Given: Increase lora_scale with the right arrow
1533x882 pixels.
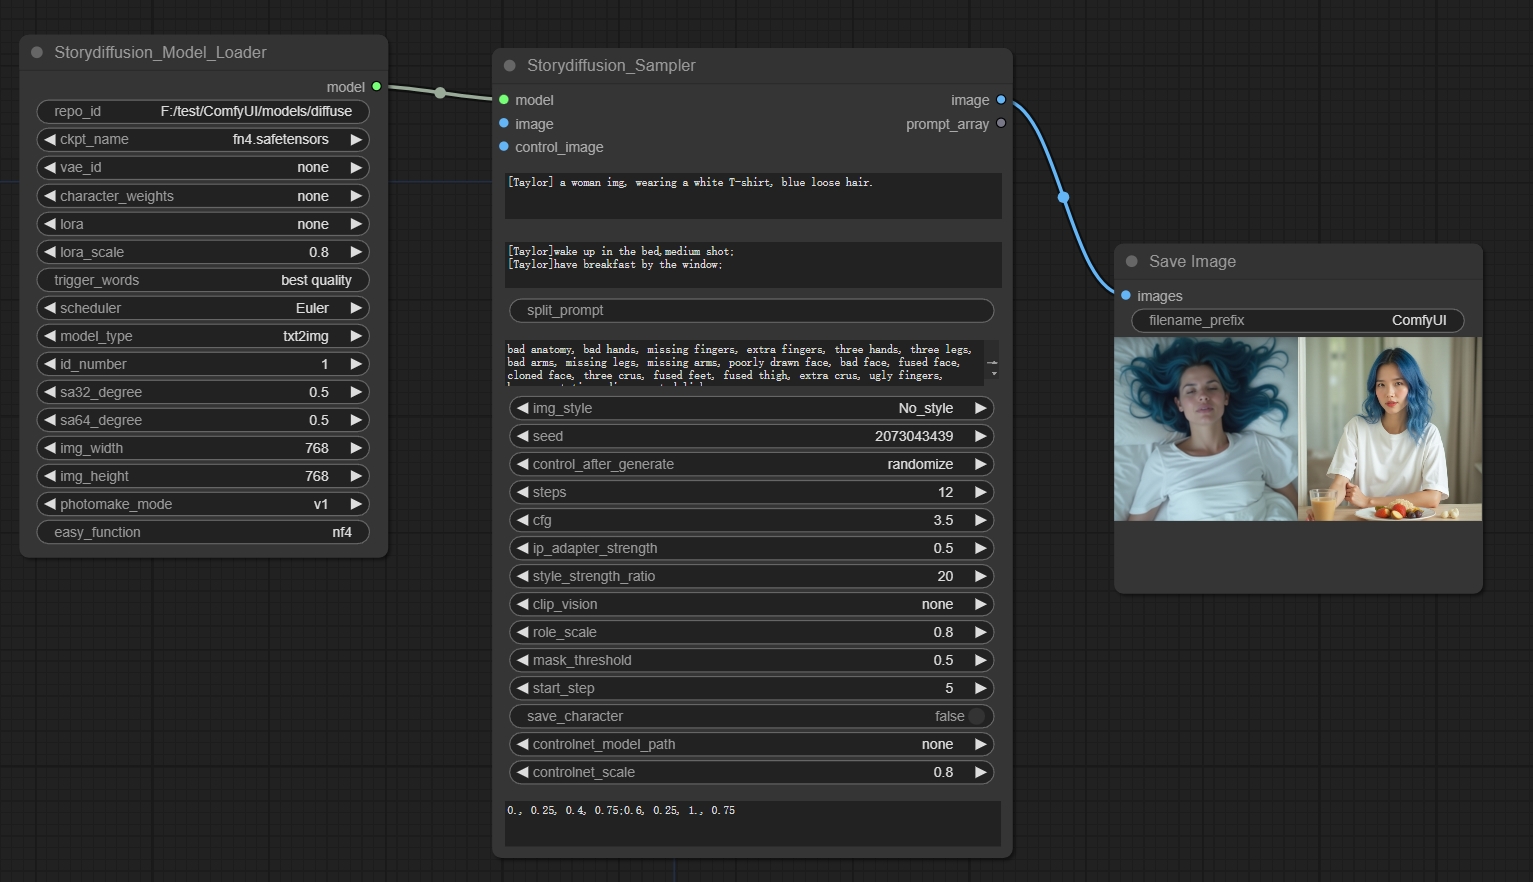Looking at the screenshot, I should coord(356,252).
